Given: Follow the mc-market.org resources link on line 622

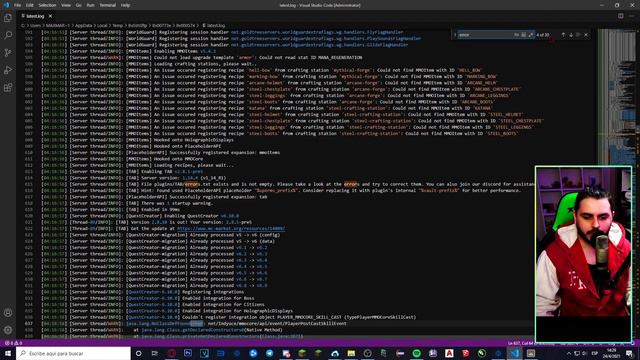Looking at the screenshot, I should (231, 229).
